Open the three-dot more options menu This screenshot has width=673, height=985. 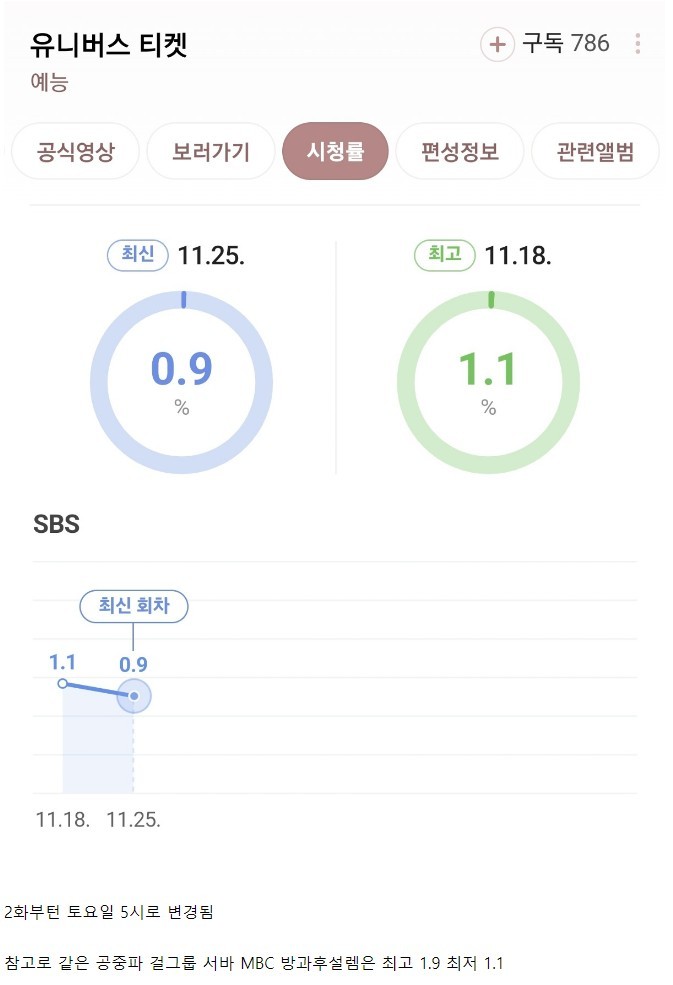[639, 44]
